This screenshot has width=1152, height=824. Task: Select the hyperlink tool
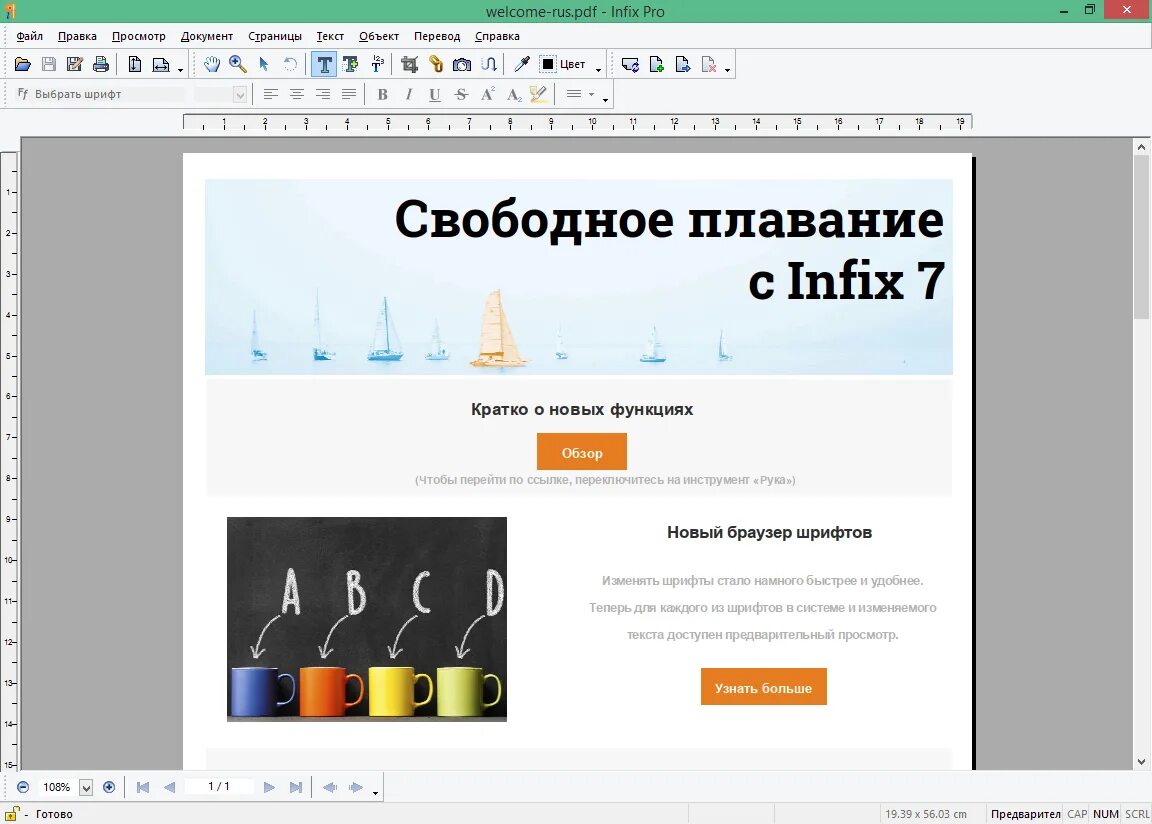point(437,64)
